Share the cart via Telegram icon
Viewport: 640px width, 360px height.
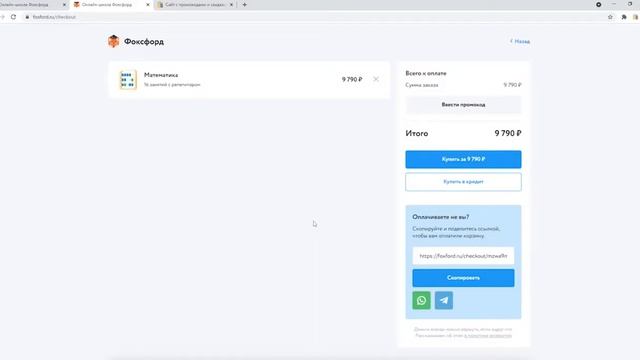coord(444,300)
